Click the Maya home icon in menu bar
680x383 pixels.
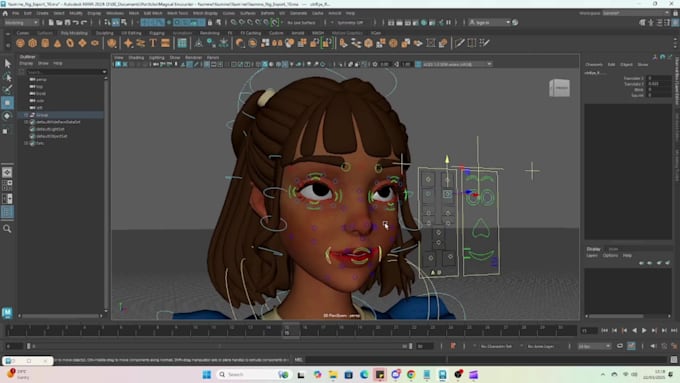point(5,13)
